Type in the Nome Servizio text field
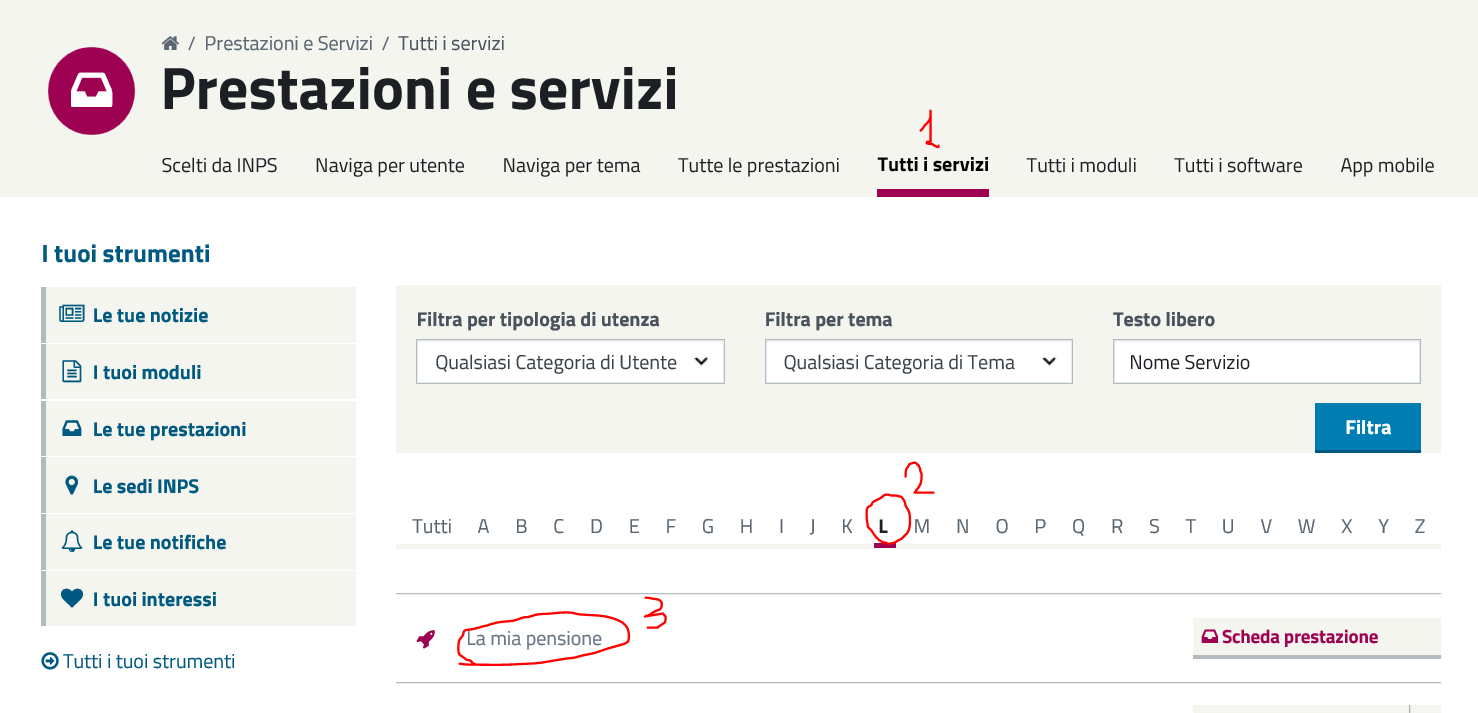The height and width of the screenshot is (713, 1478). [1266, 362]
